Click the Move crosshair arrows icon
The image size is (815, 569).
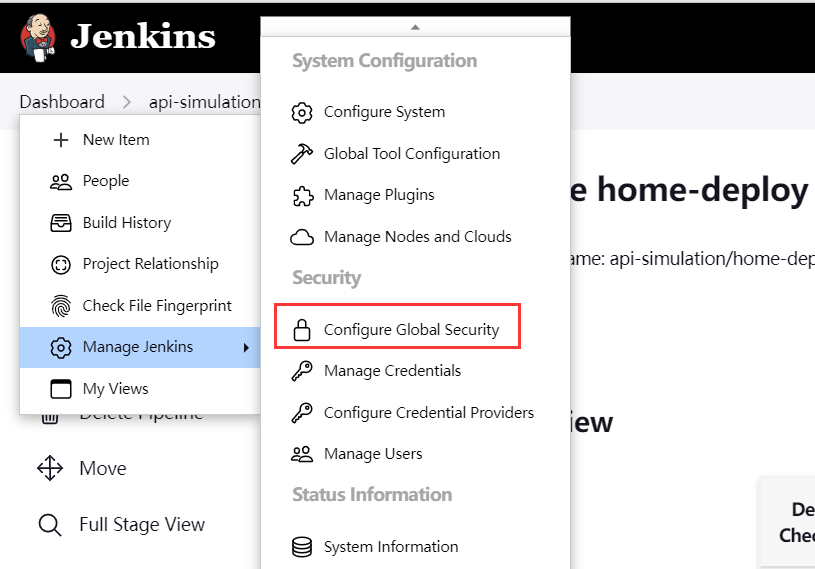(50, 468)
